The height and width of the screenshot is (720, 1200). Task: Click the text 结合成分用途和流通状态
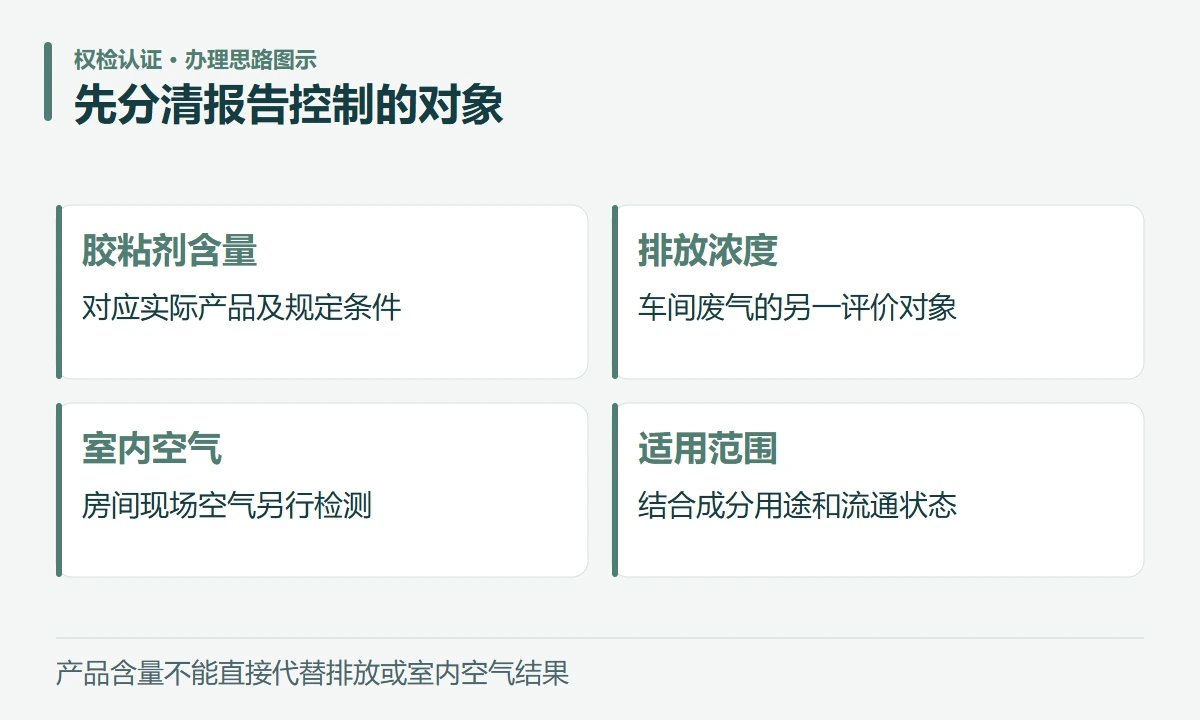point(797,505)
